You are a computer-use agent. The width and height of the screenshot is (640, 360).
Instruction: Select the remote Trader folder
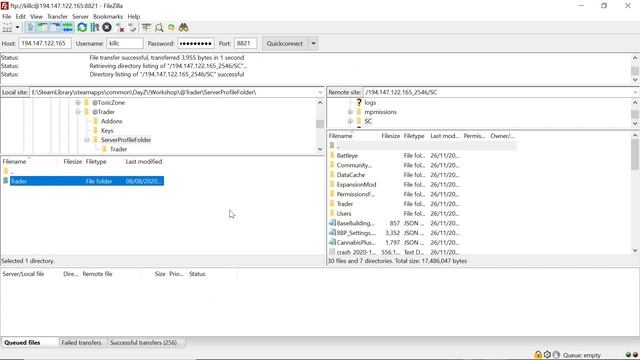point(344,204)
